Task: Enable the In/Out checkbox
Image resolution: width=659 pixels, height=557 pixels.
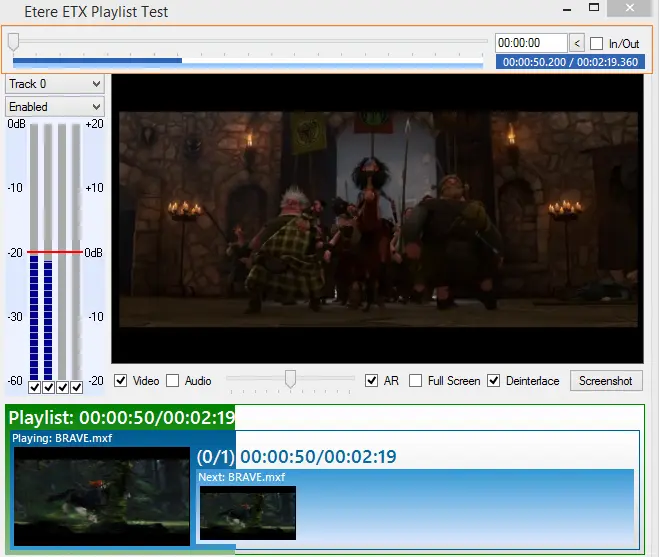Action: coord(597,43)
